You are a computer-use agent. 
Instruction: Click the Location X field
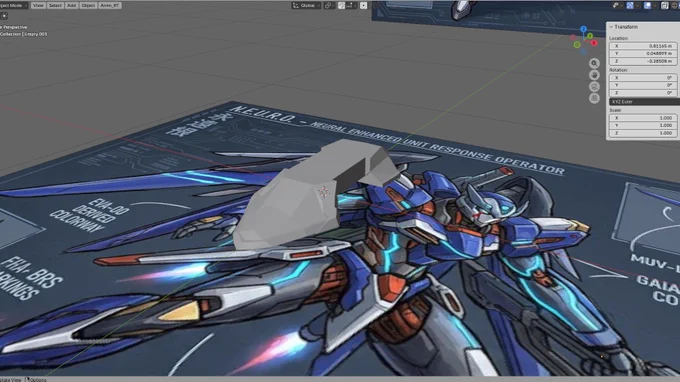643,46
